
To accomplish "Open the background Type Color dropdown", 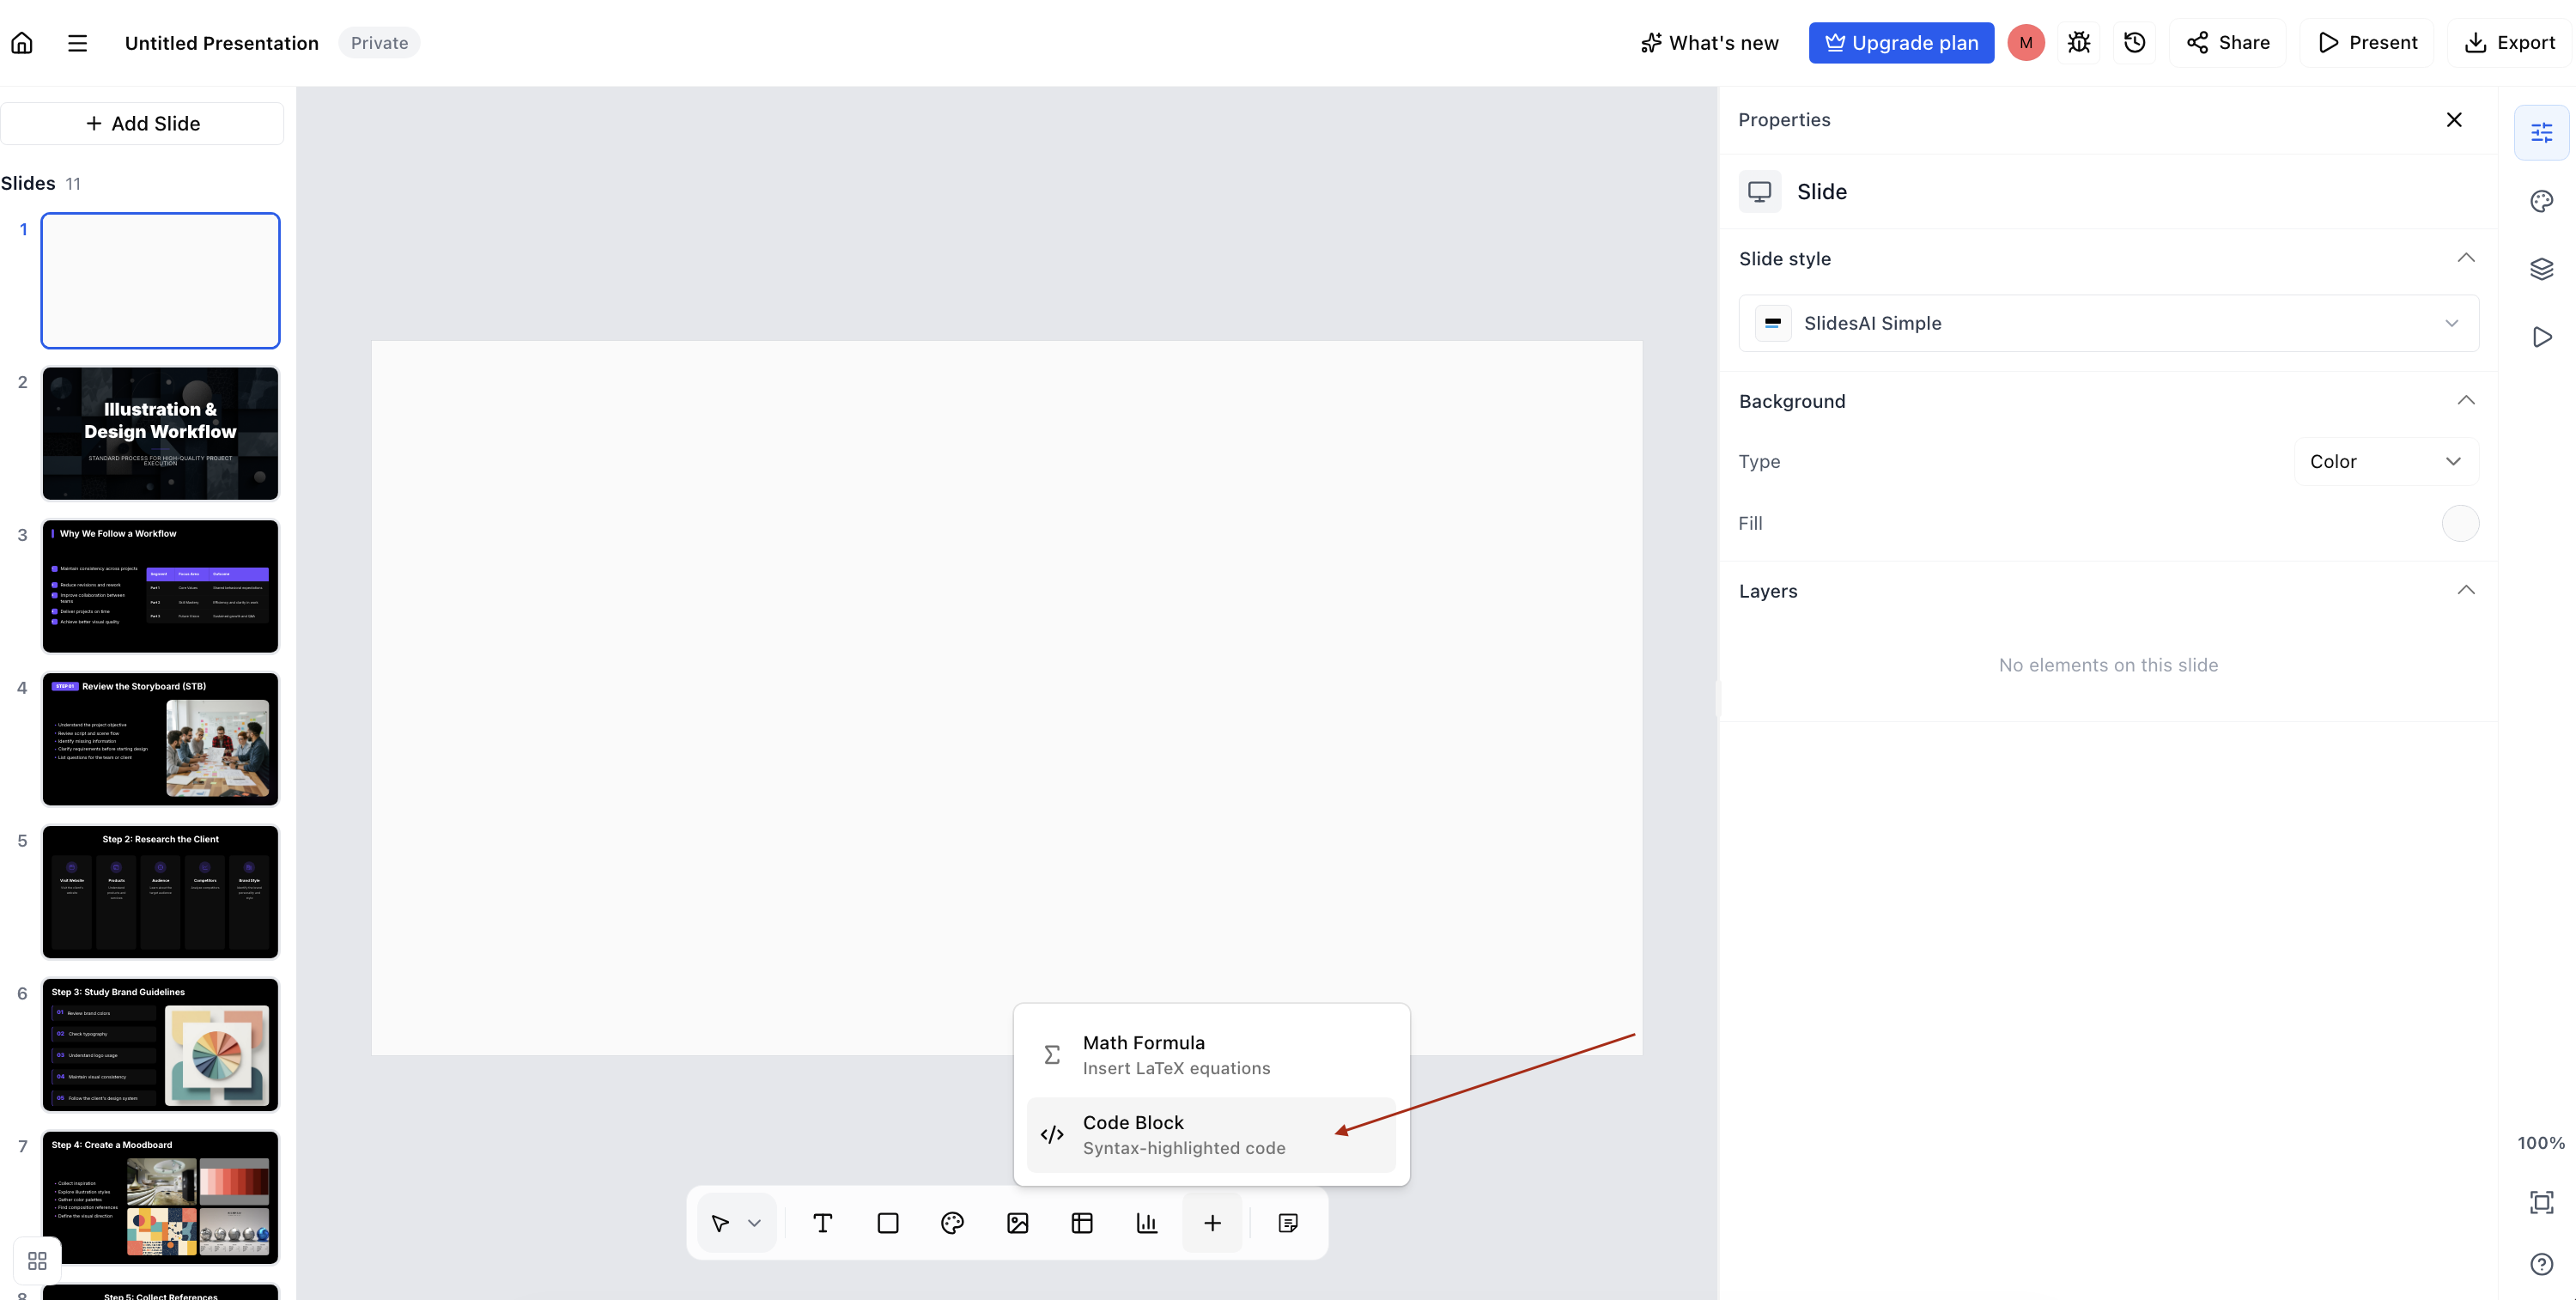I will (2385, 461).
